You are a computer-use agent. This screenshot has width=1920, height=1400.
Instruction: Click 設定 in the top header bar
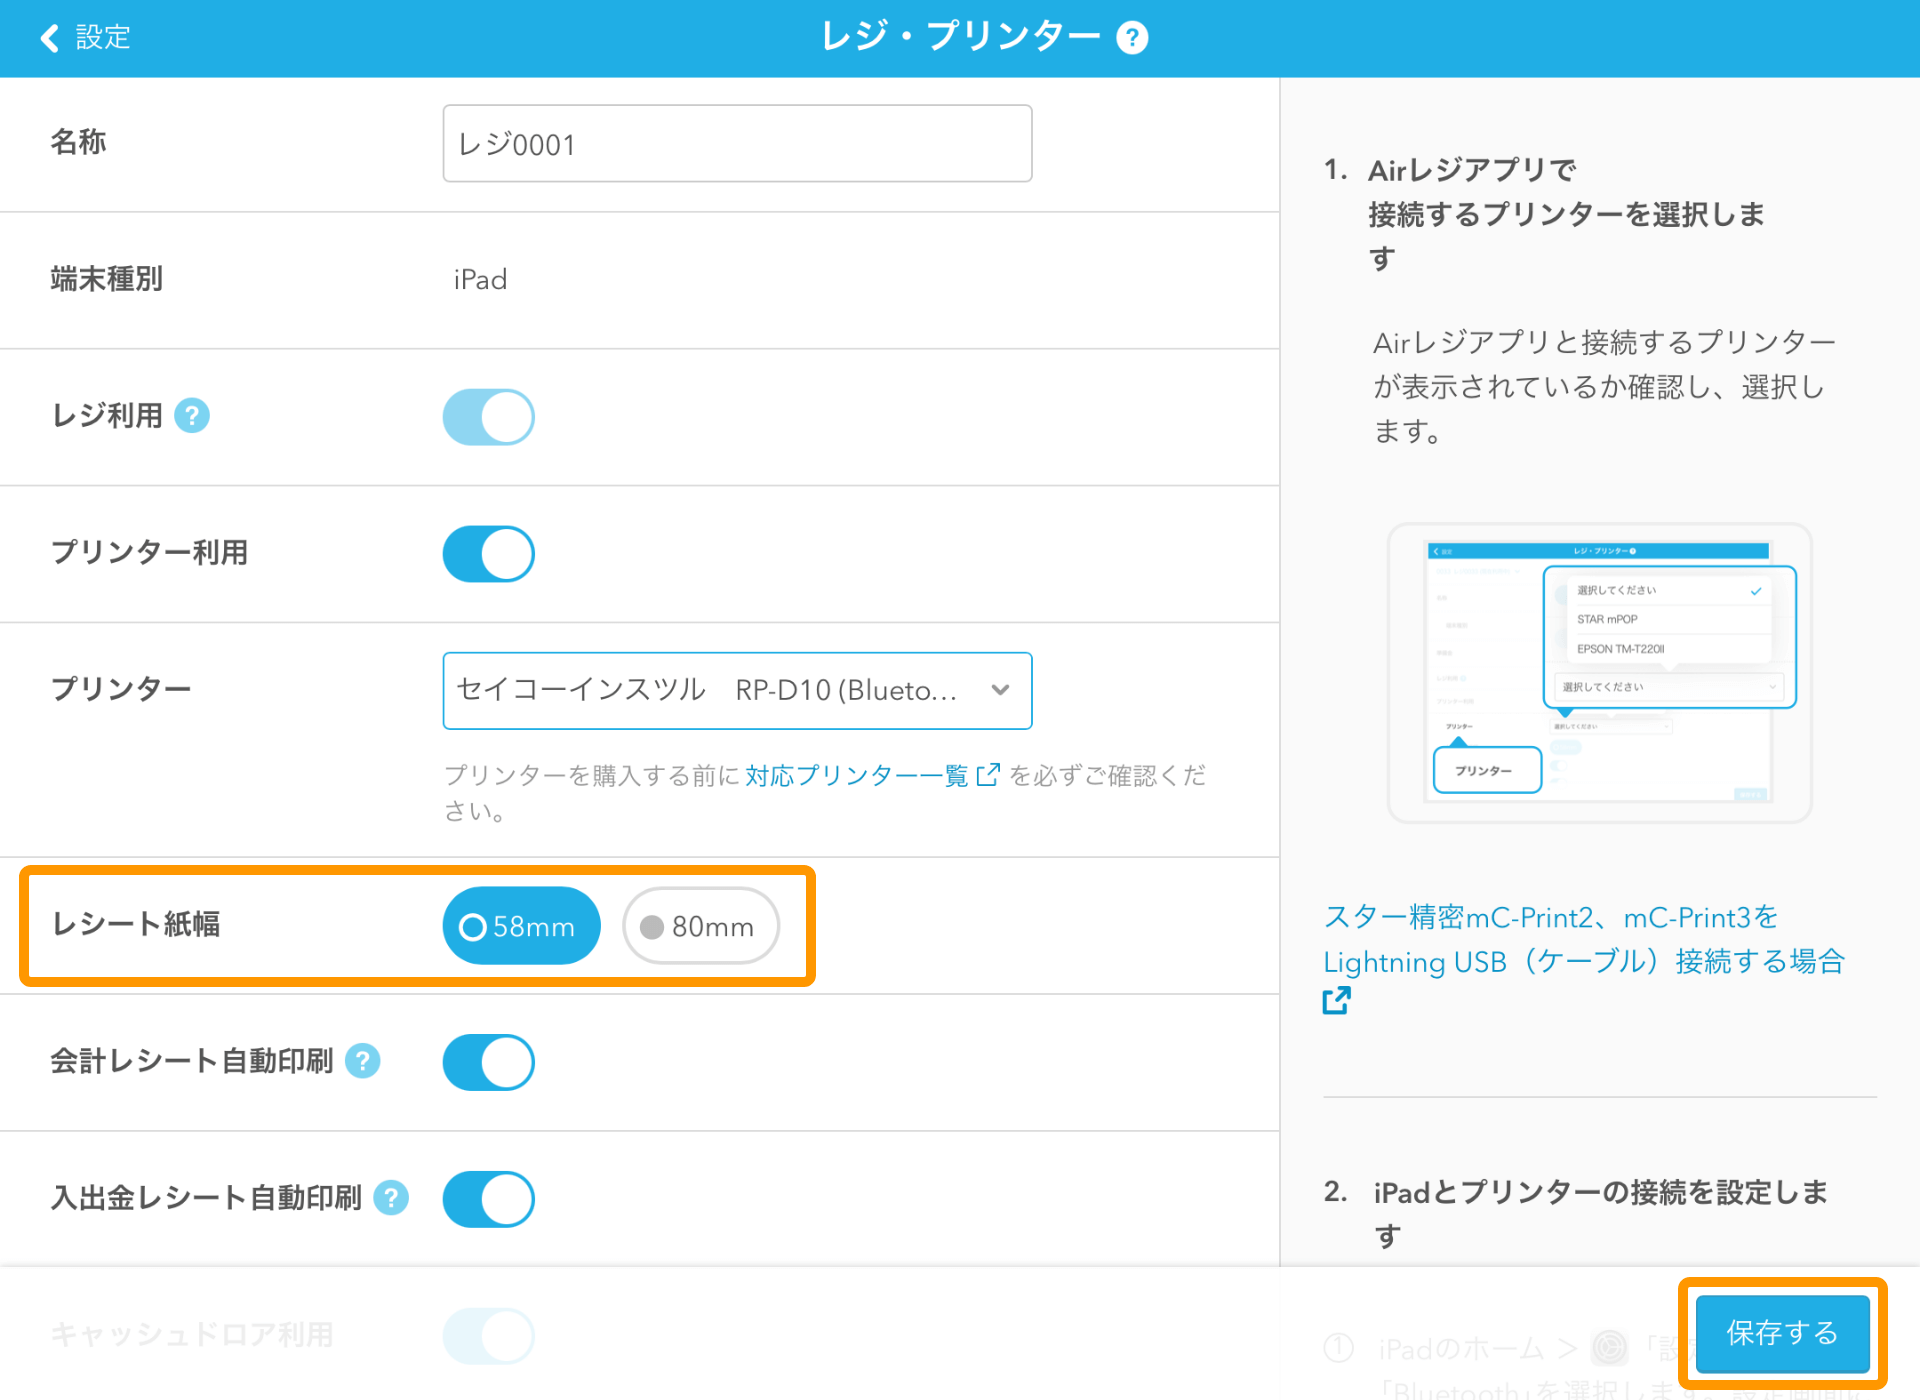pos(100,37)
